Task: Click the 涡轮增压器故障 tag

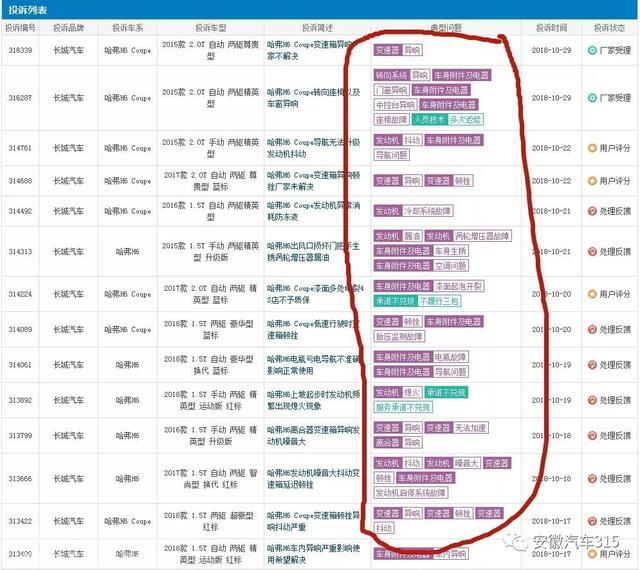Action: coord(482,236)
